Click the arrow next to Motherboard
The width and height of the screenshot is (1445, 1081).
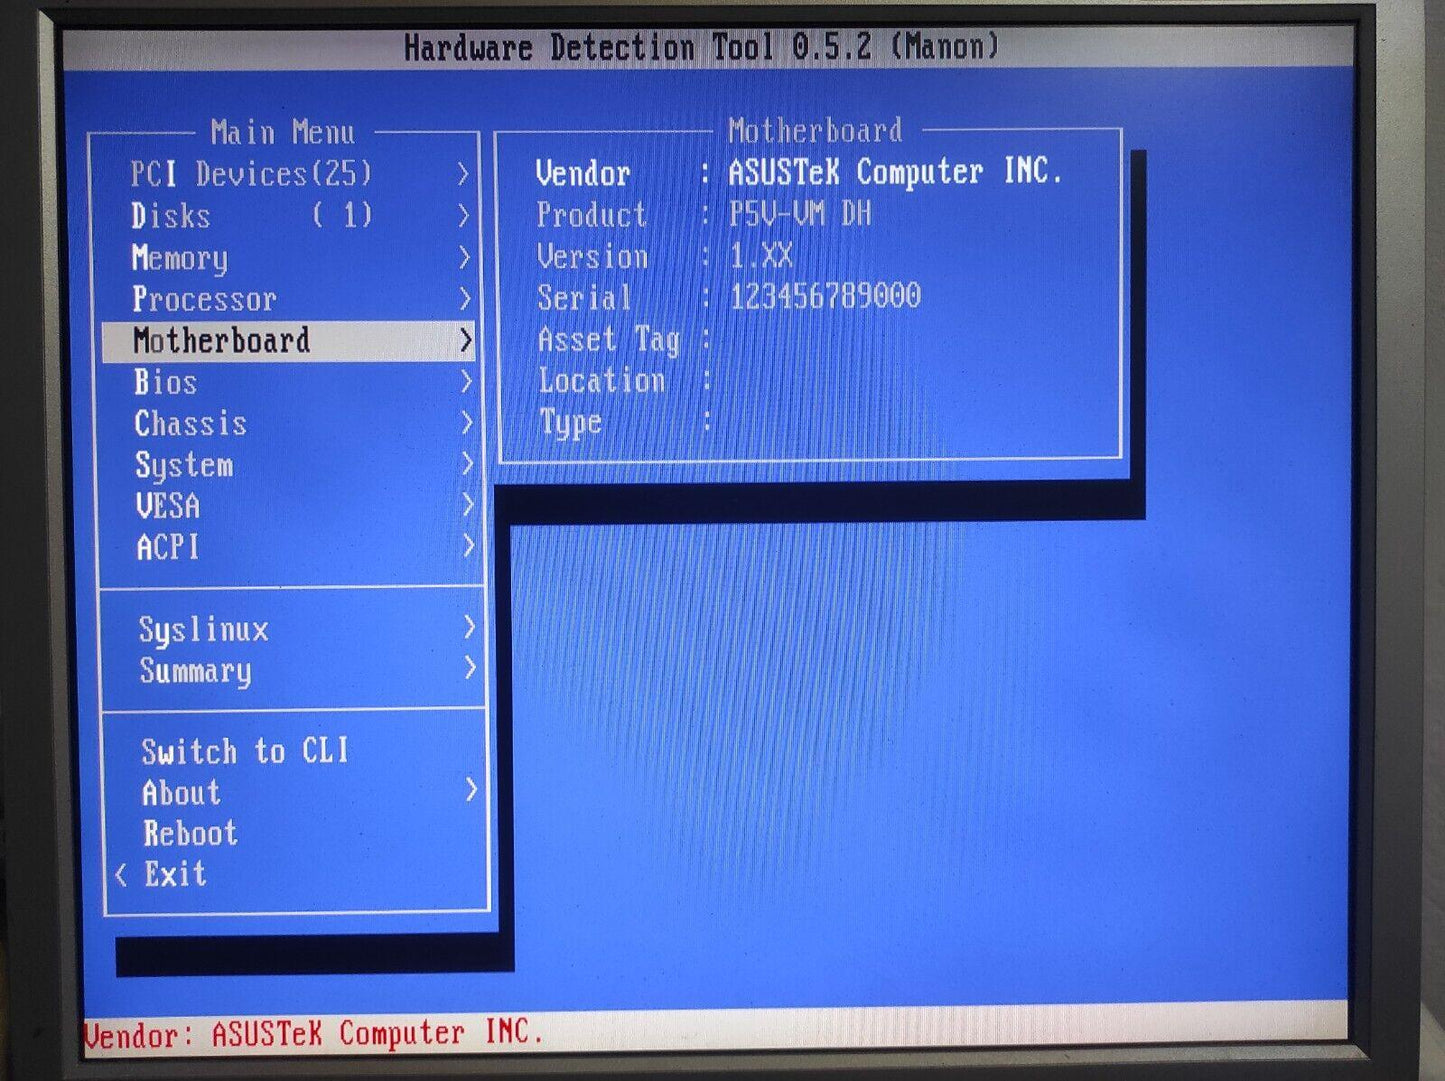click(465, 341)
